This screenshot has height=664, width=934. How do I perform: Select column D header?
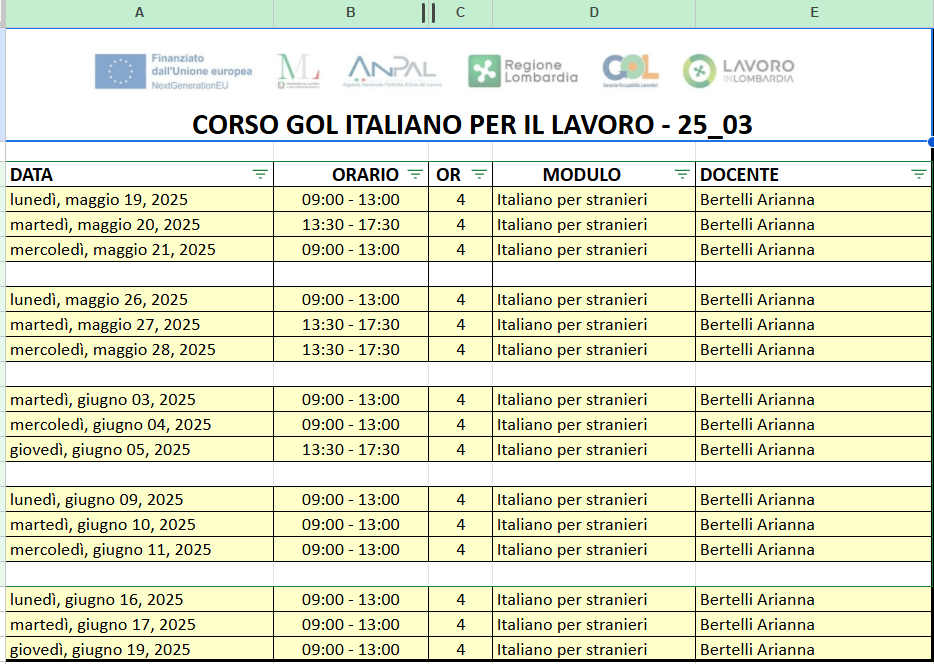[594, 12]
